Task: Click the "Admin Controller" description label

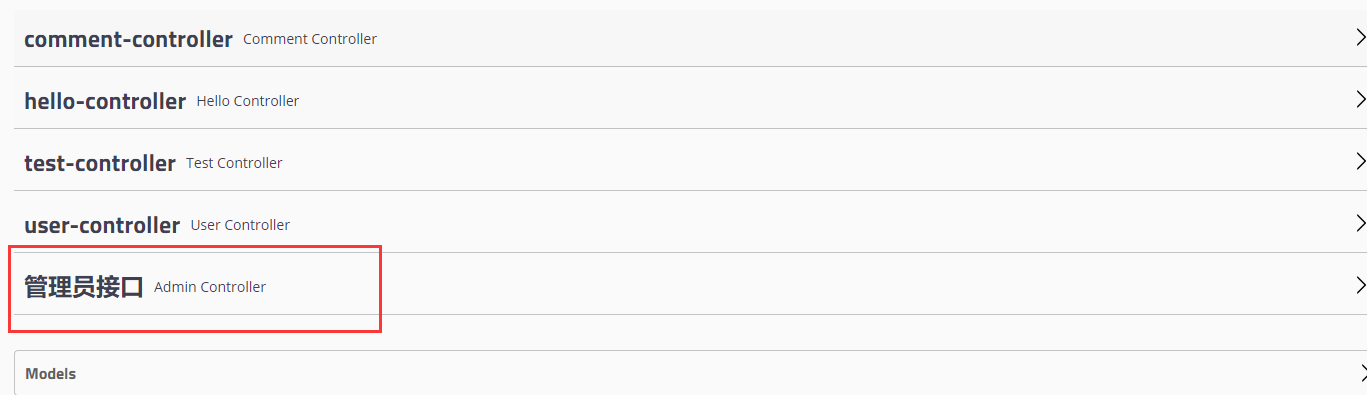Action: click(x=210, y=287)
